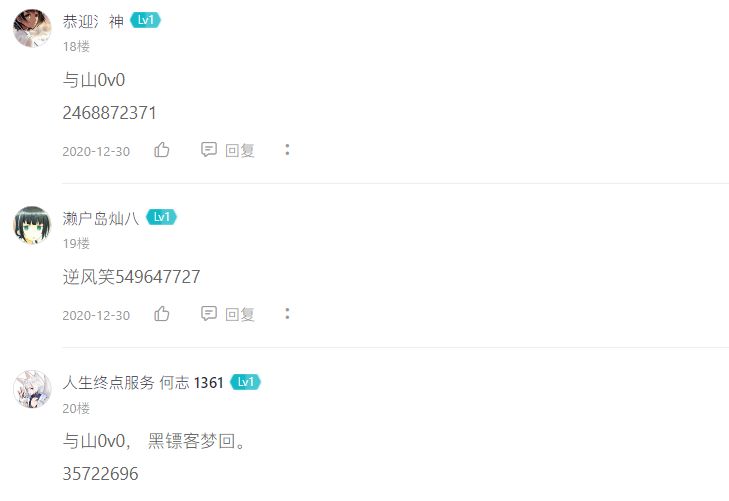Open the avatar of 人生终点服务 user
729x501 pixels.
[x=32, y=389]
